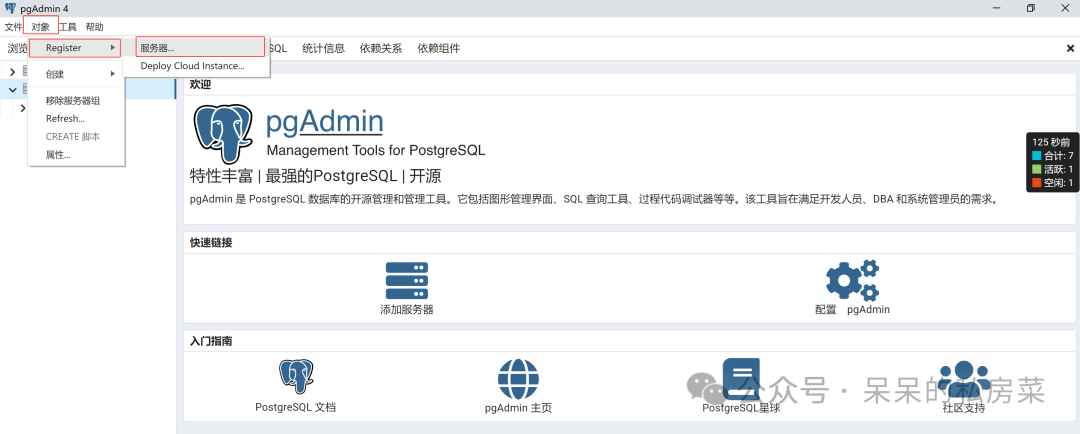Click the PostgreSQL星球 book icon
The width and height of the screenshot is (1080, 434).
click(x=740, y=379)
